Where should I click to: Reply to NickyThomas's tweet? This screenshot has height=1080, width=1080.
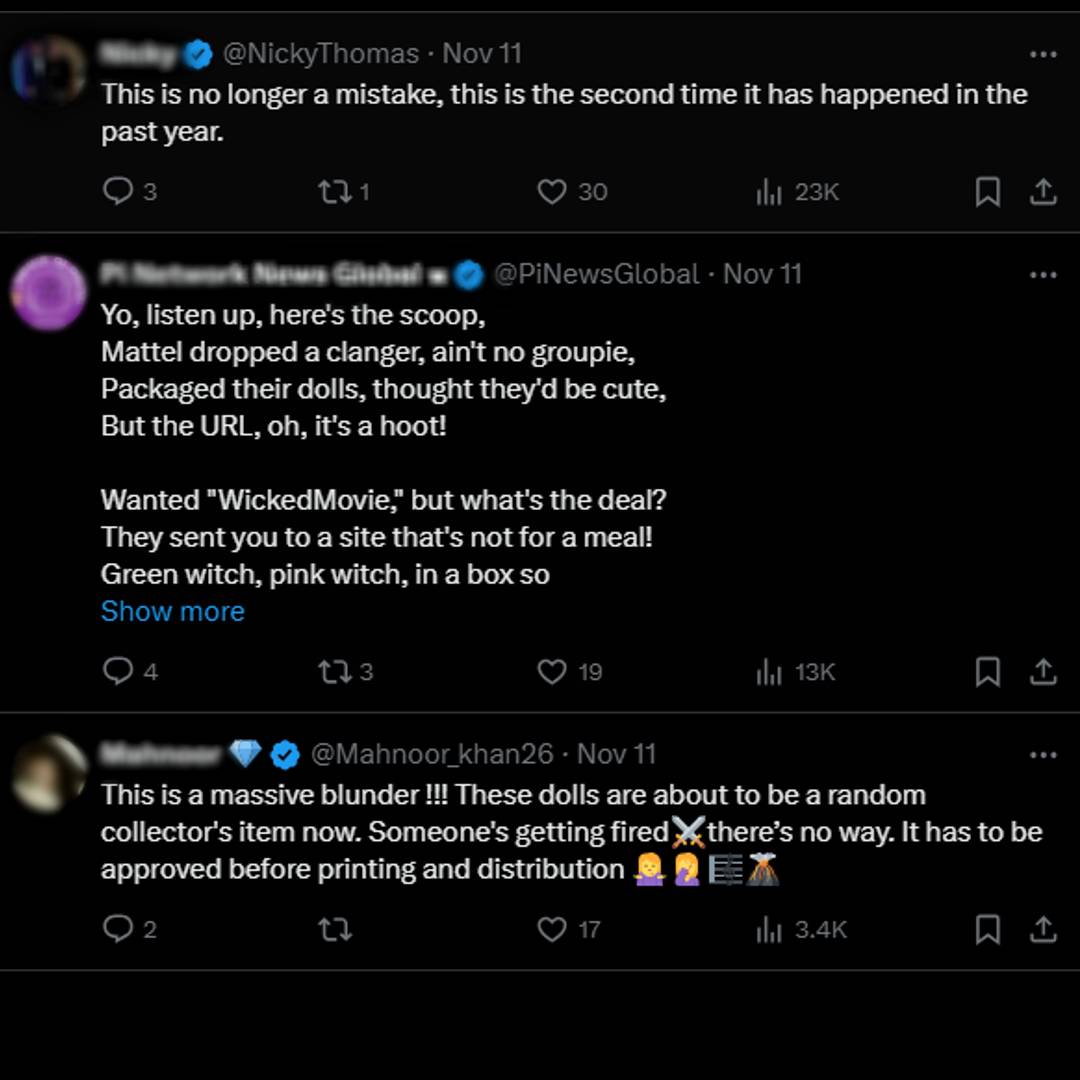118,191
